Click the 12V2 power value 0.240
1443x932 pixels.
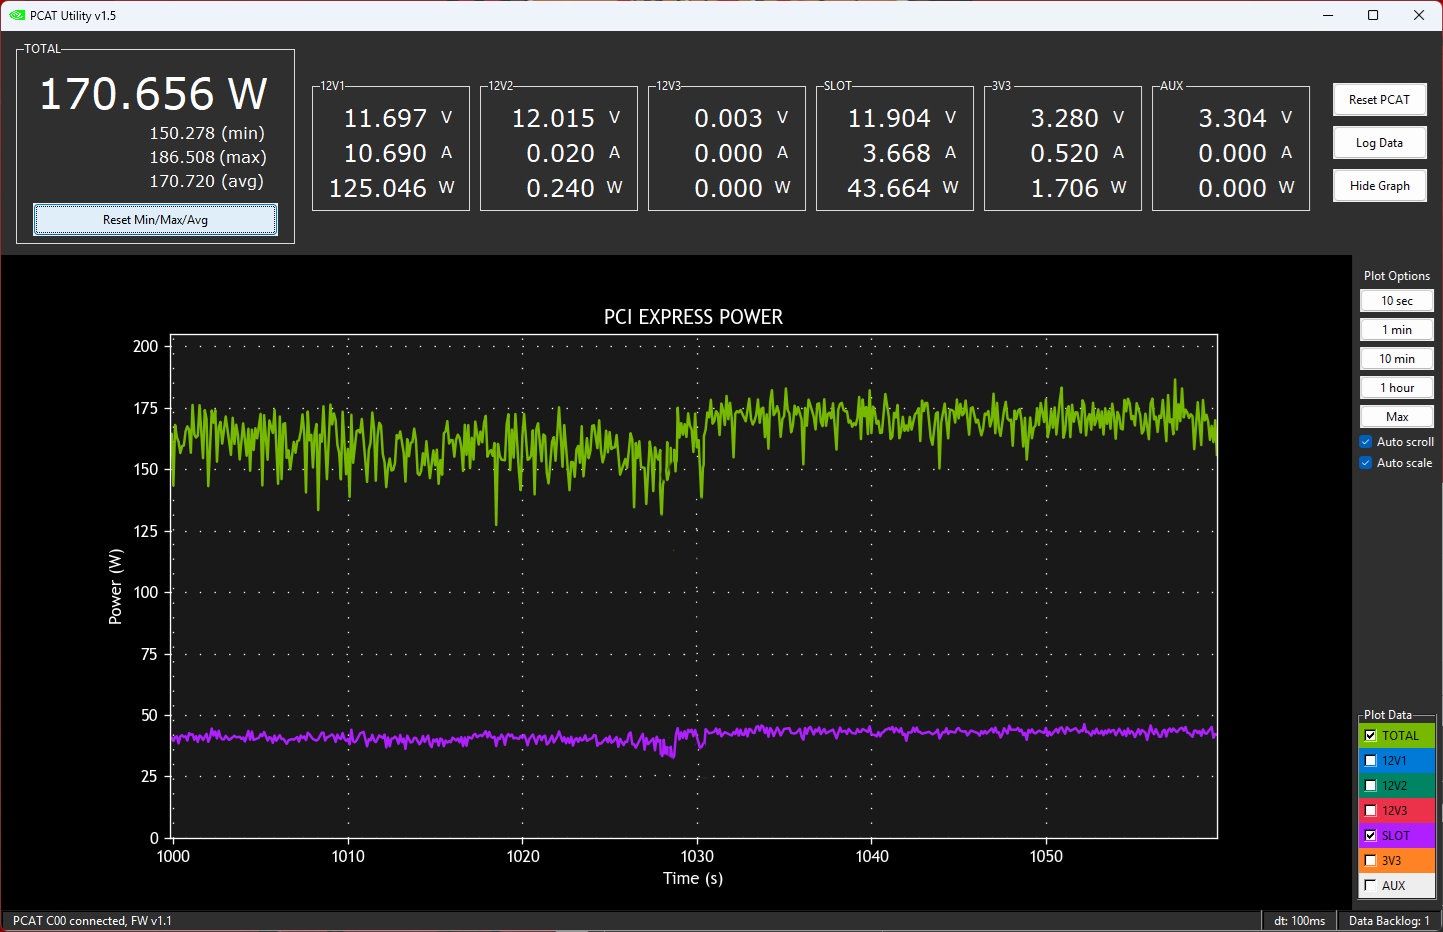[560, 188]
